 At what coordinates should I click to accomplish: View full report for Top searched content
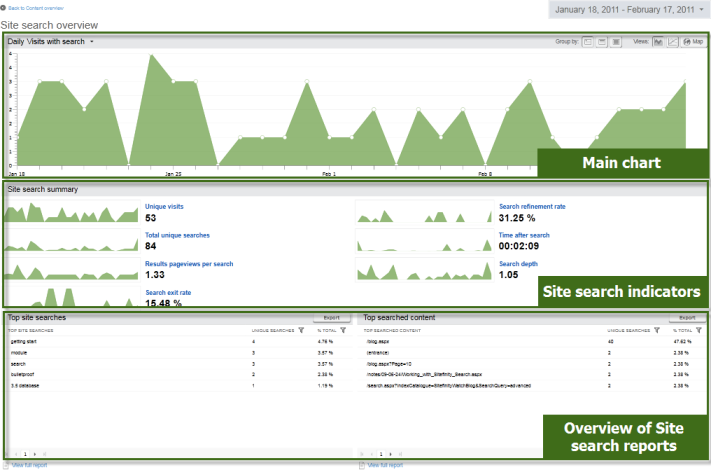[x=385, y=465]
